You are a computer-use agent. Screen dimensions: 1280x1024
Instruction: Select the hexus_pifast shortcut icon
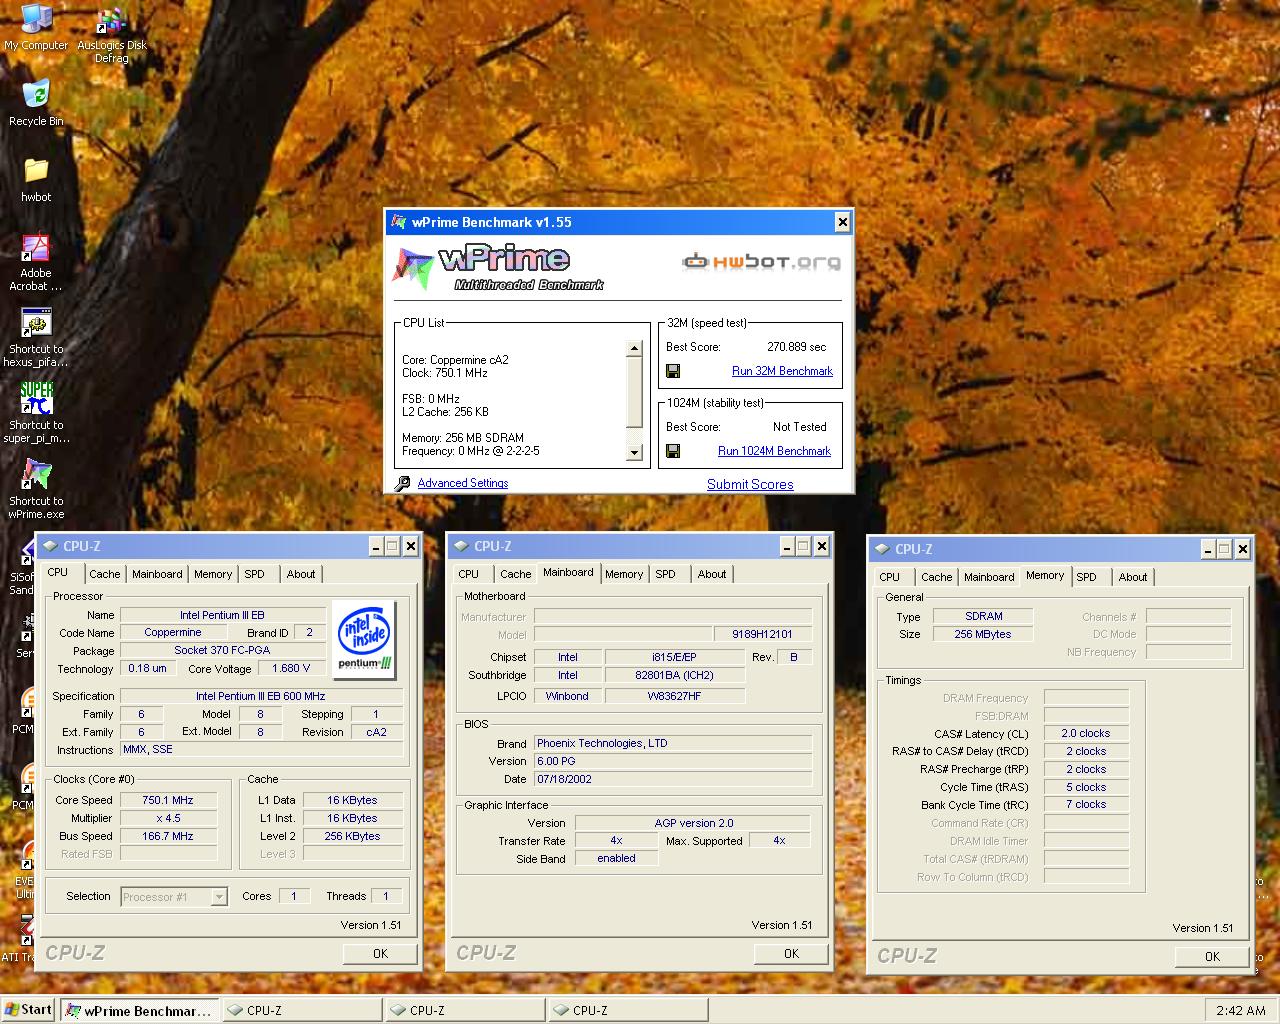pyautogui.click(x=36, y=337)
